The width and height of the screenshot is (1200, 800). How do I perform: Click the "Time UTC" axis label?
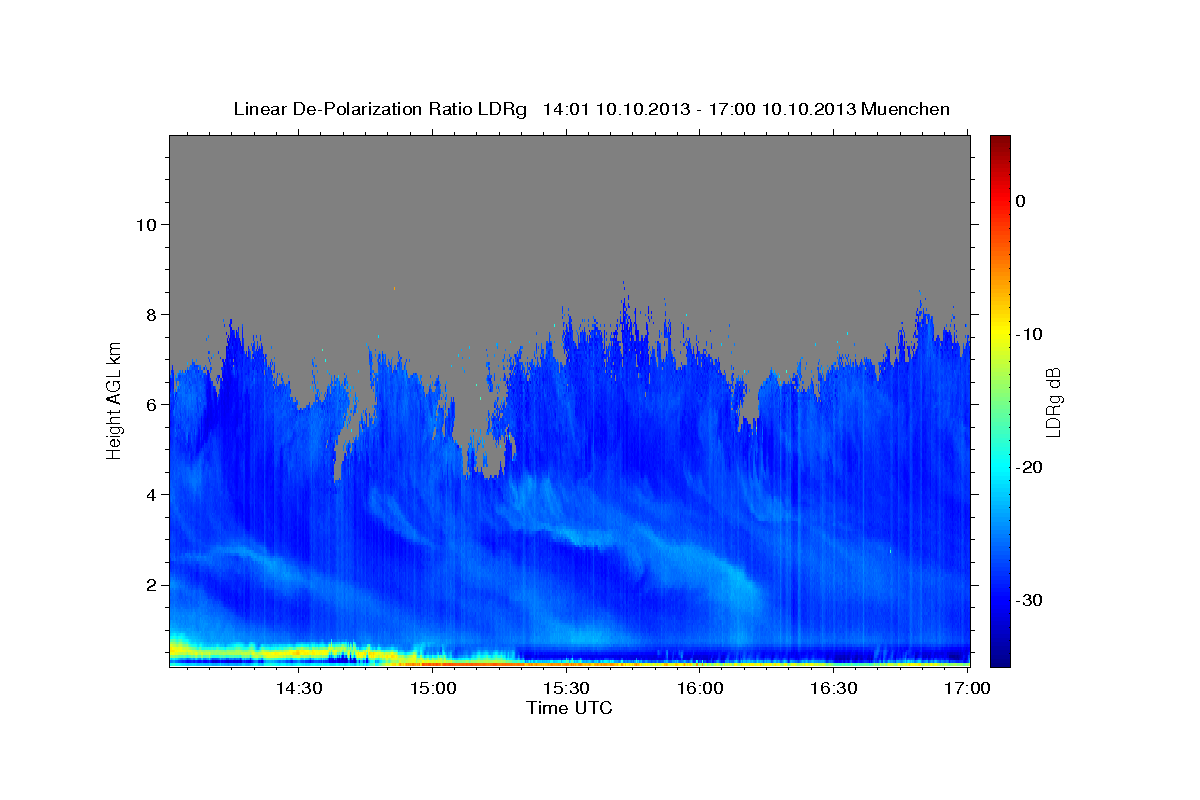569,708
